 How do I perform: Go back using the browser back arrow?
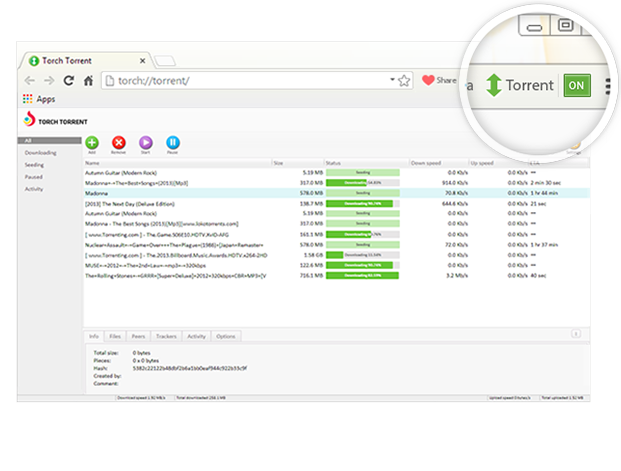coord(30,81)
